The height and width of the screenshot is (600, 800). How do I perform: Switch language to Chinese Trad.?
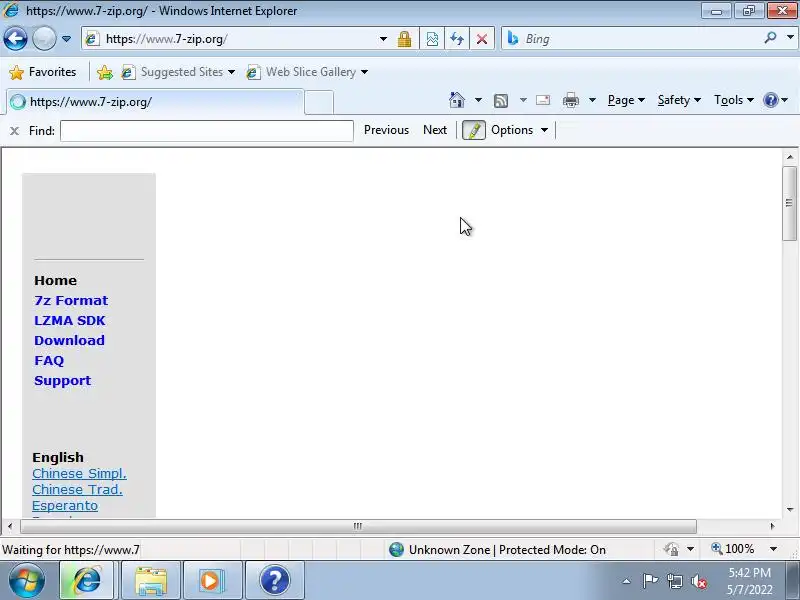tap(77, 489)
